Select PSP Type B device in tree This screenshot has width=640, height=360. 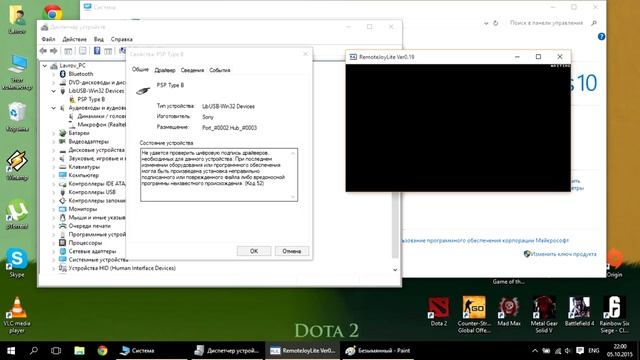[91, 99]
